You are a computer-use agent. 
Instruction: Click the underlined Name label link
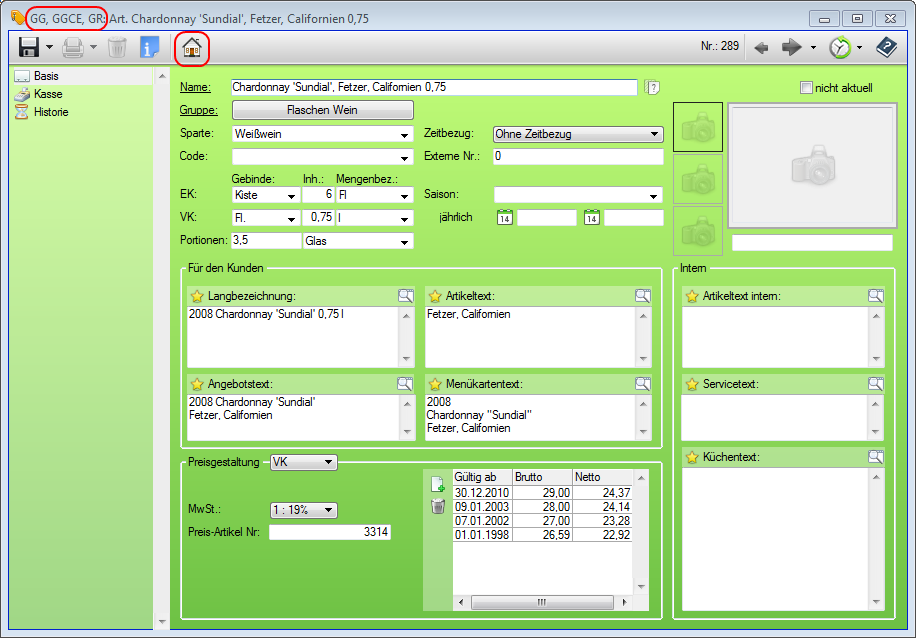tap(195, 88)
